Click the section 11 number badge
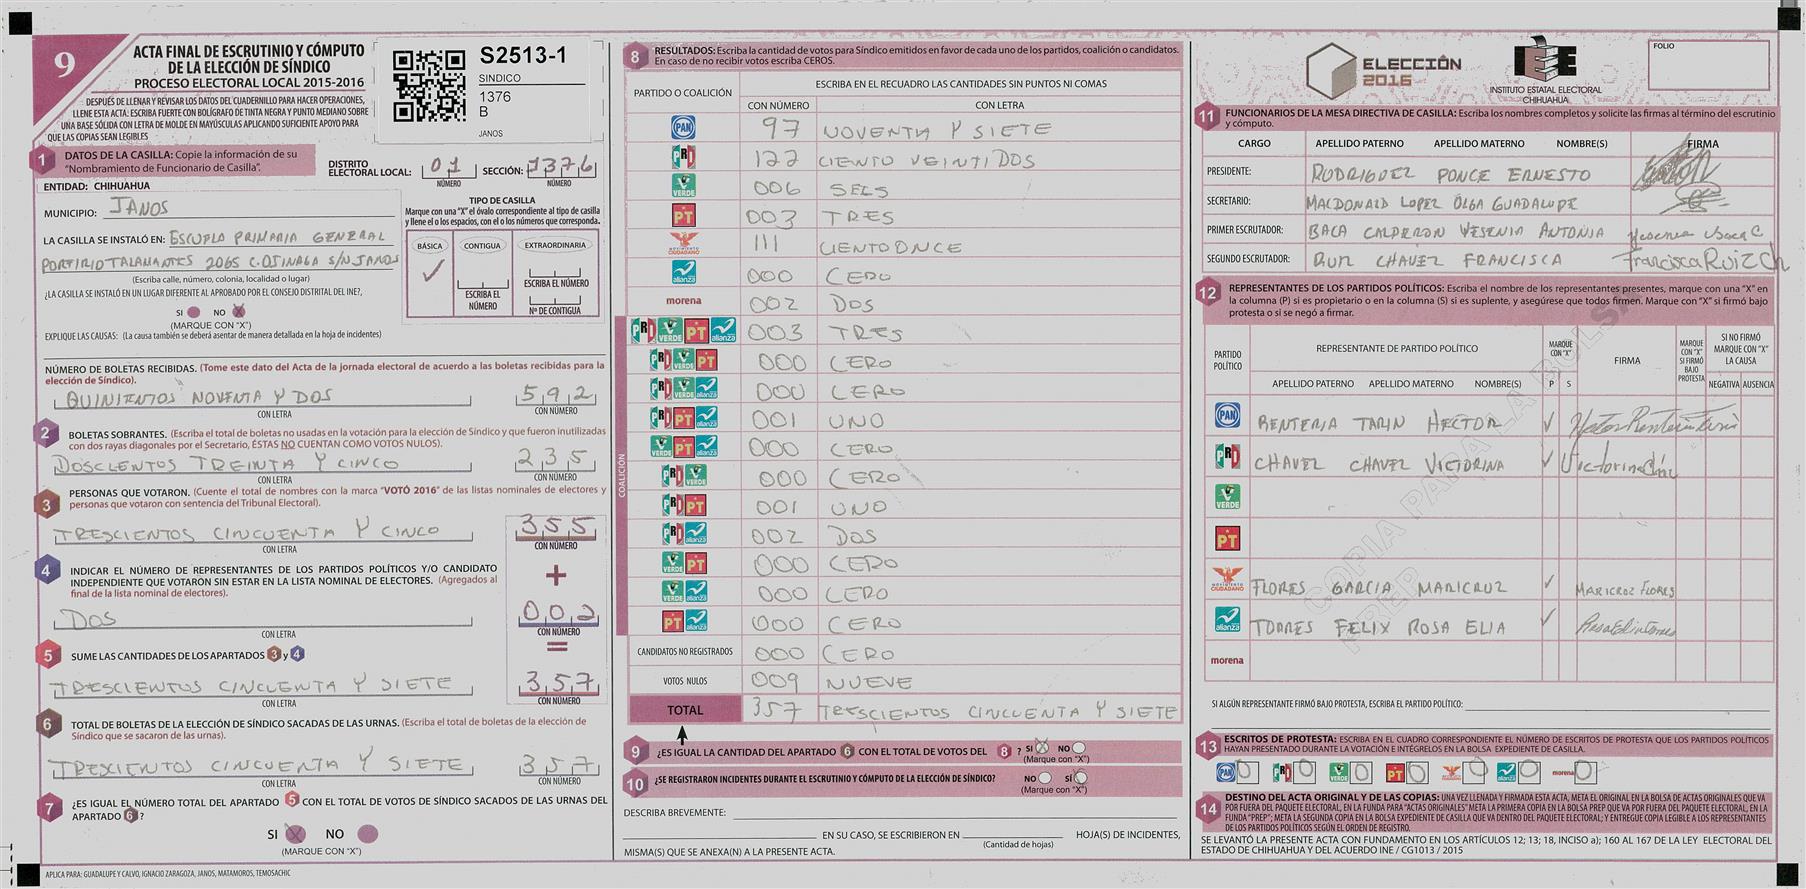This screenshot has width=1806, height=889. click(1207, 117)
